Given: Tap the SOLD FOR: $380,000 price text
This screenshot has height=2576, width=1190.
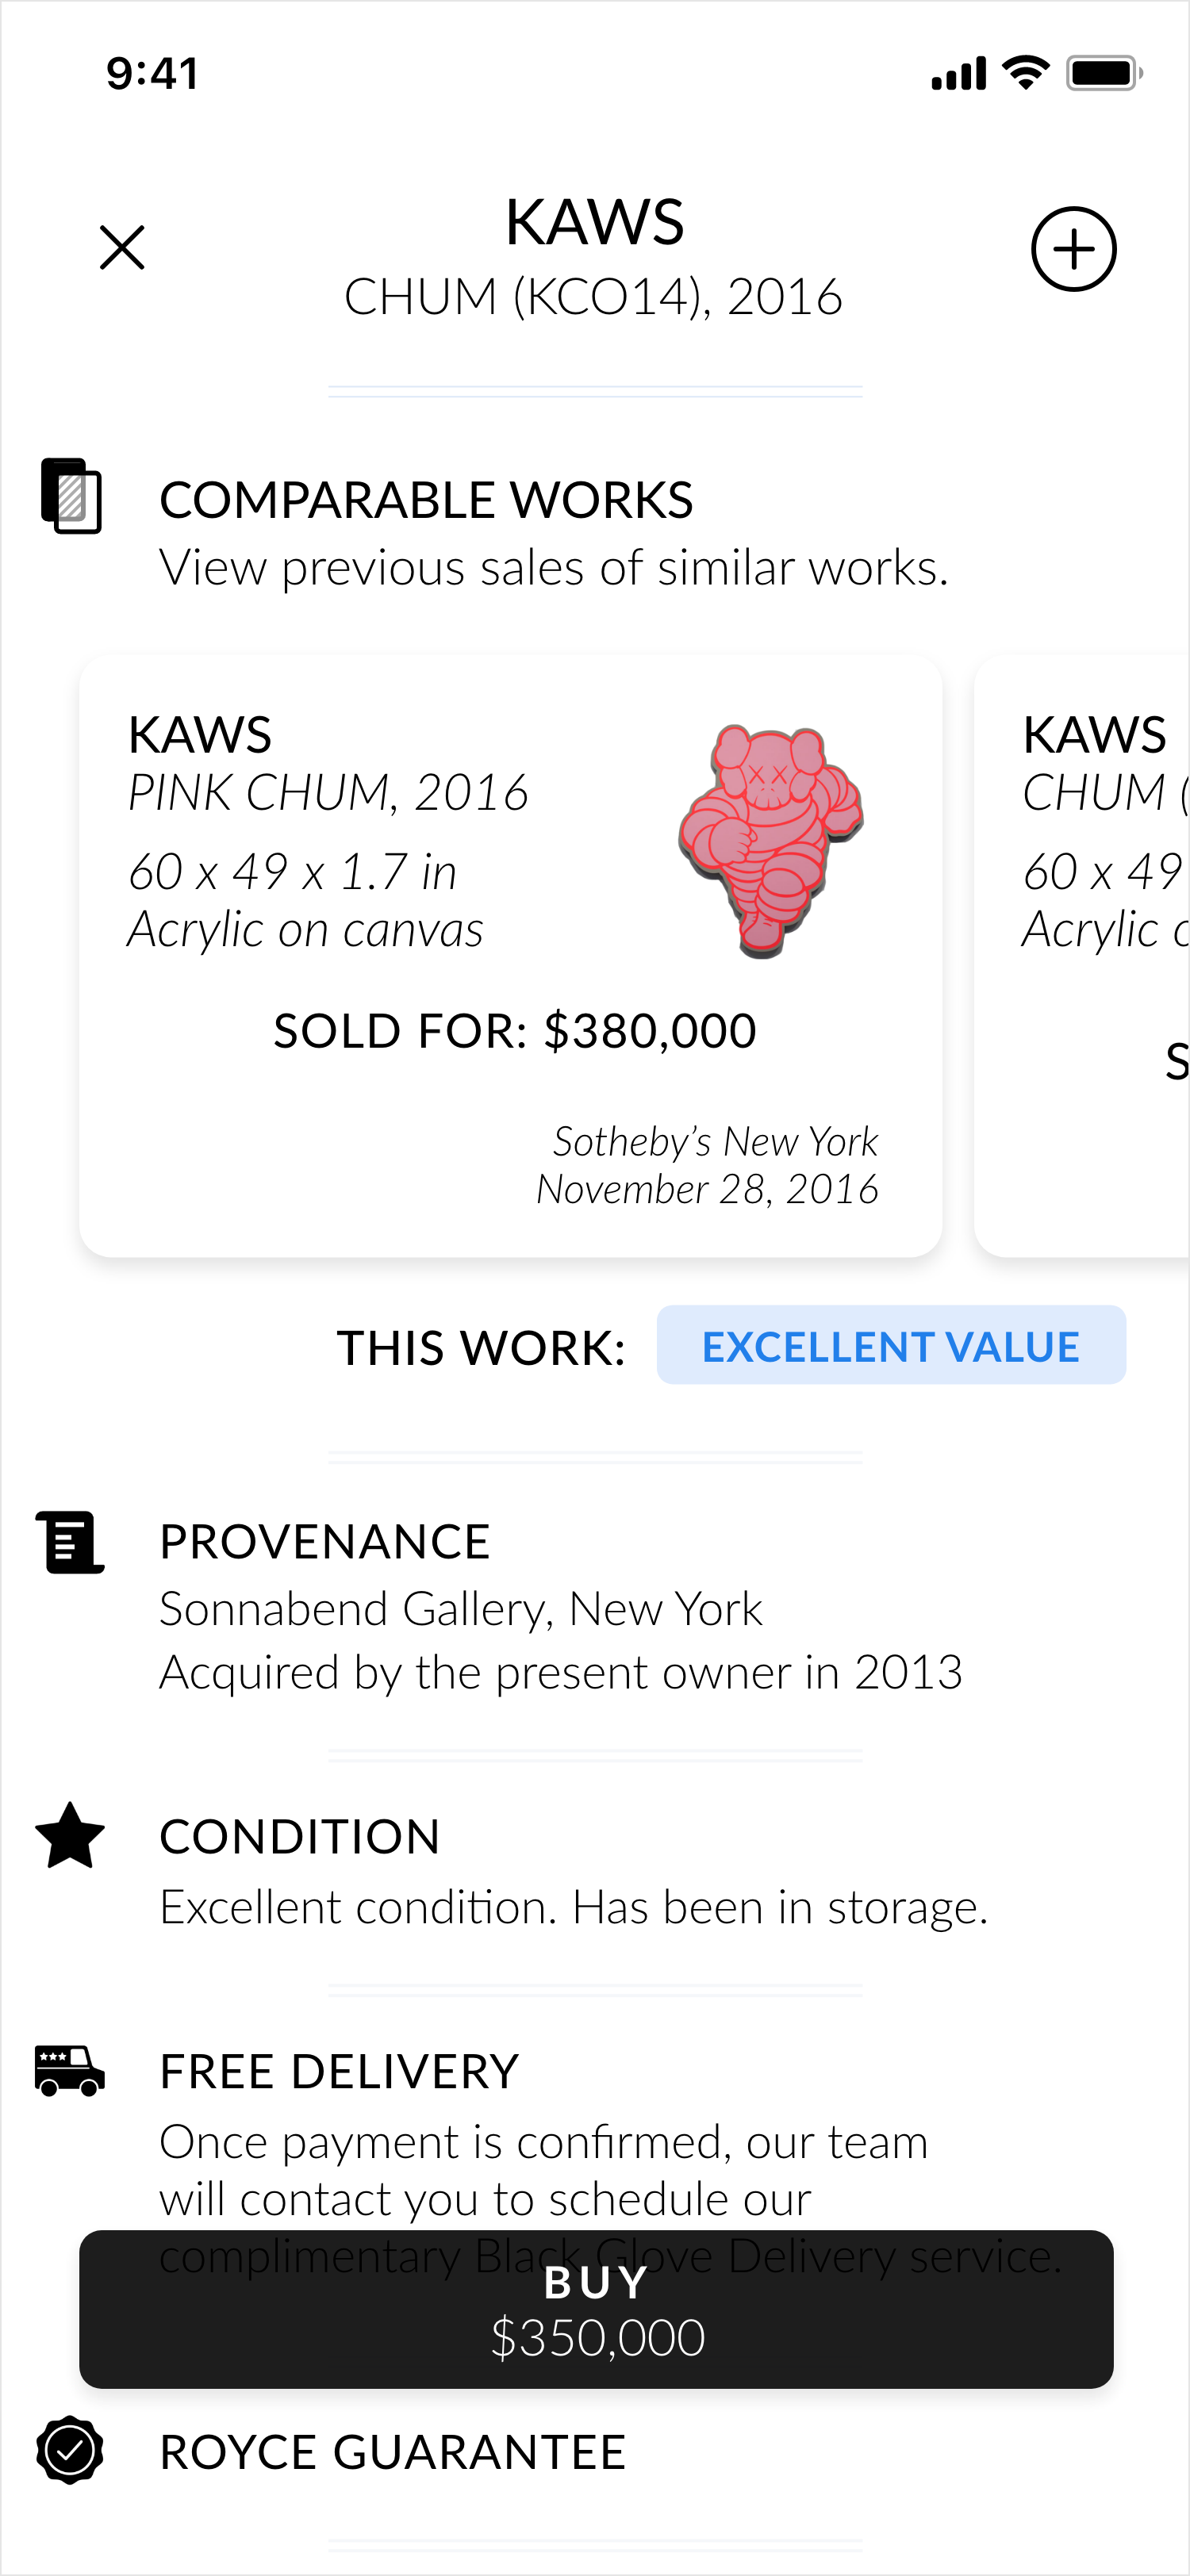Looking at the screenshot, I should tap(515, 1030).
